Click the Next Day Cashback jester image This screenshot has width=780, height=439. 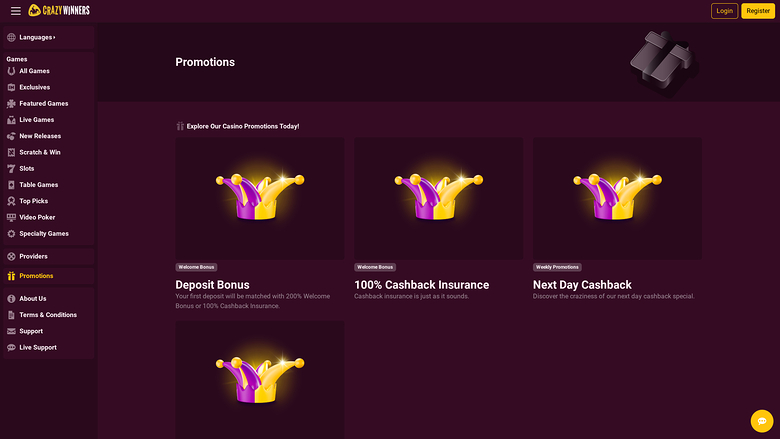(617, 196)
